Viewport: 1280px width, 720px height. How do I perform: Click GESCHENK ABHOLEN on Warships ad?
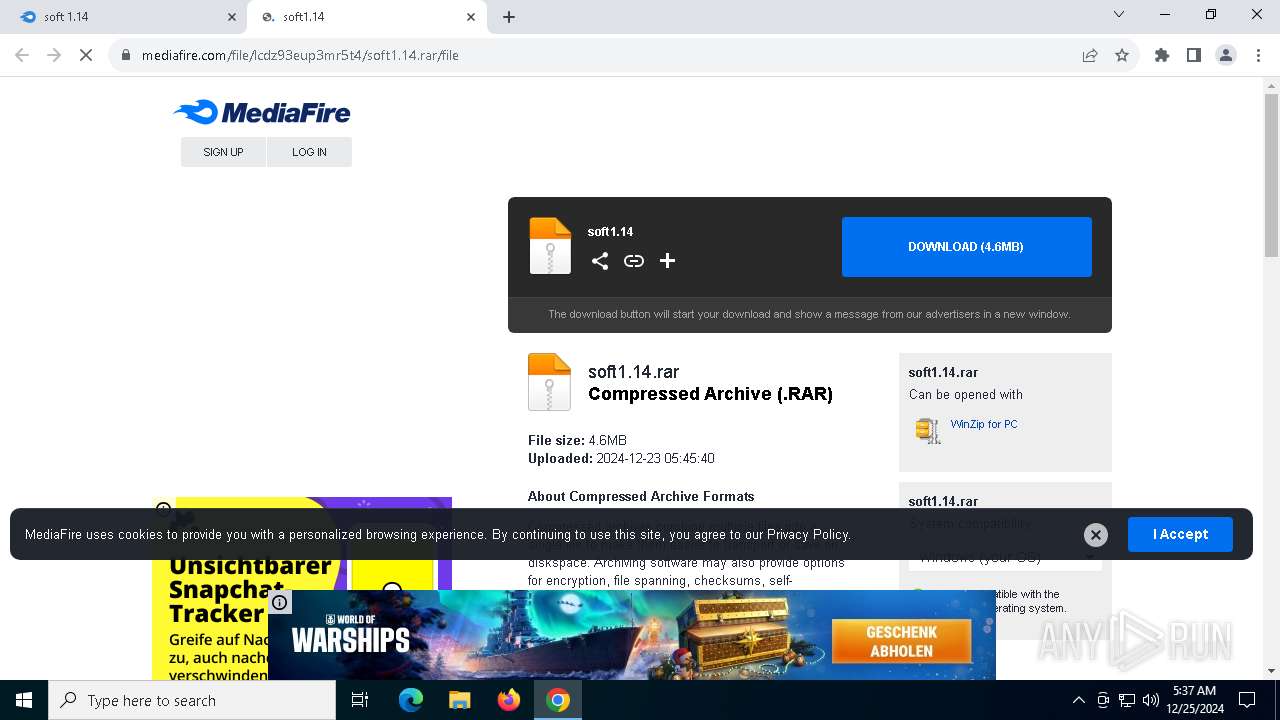(x=901, y=641)
